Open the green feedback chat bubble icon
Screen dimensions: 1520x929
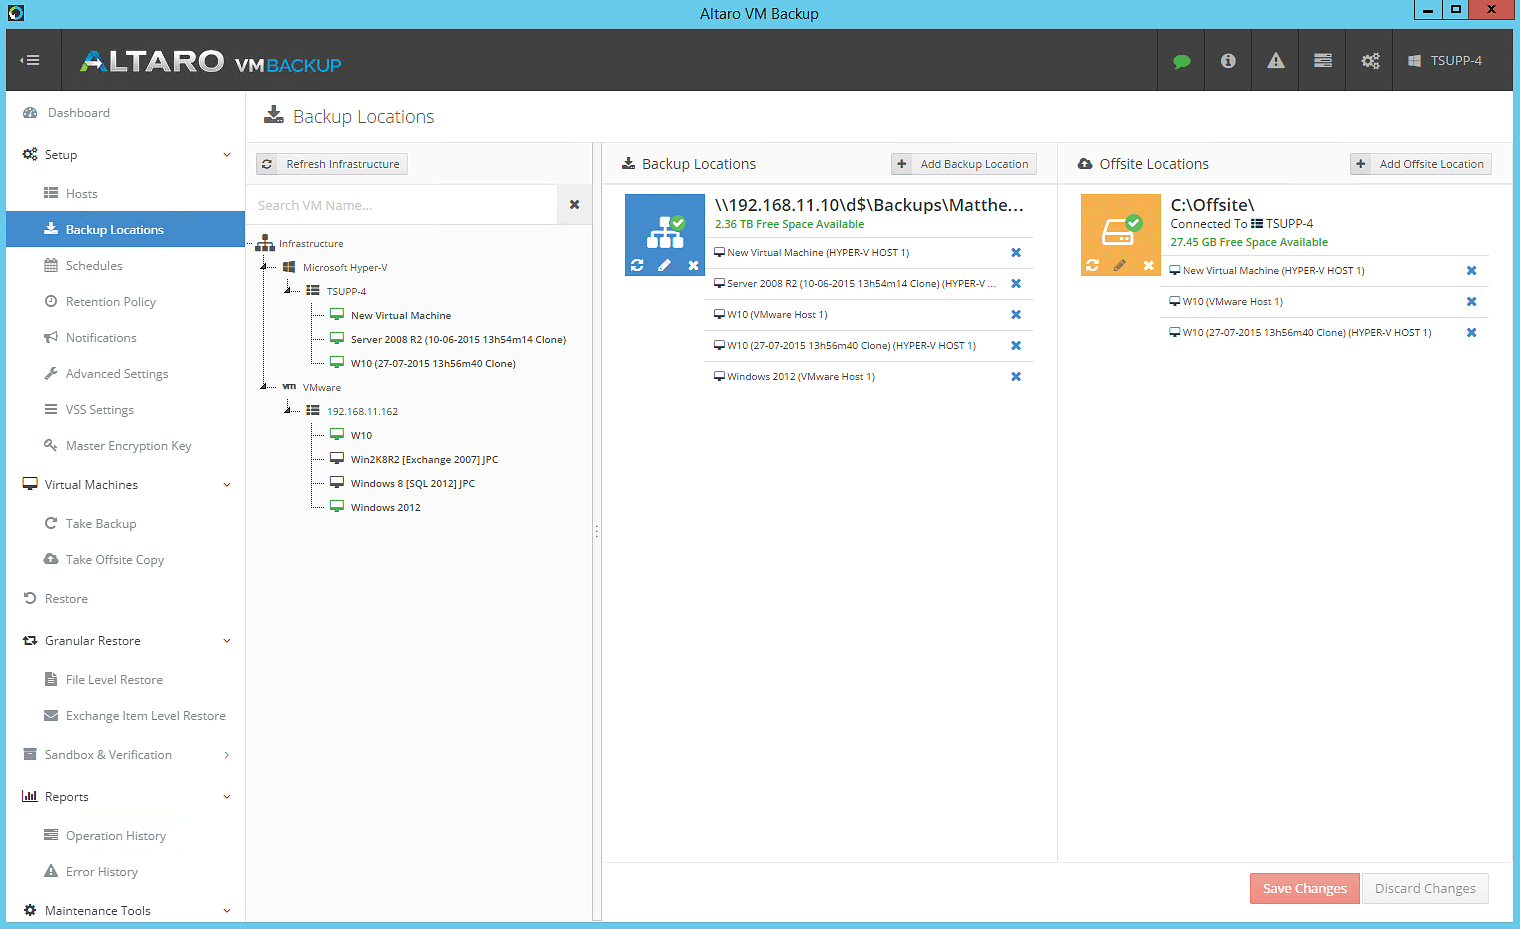tap(1181, 60)
